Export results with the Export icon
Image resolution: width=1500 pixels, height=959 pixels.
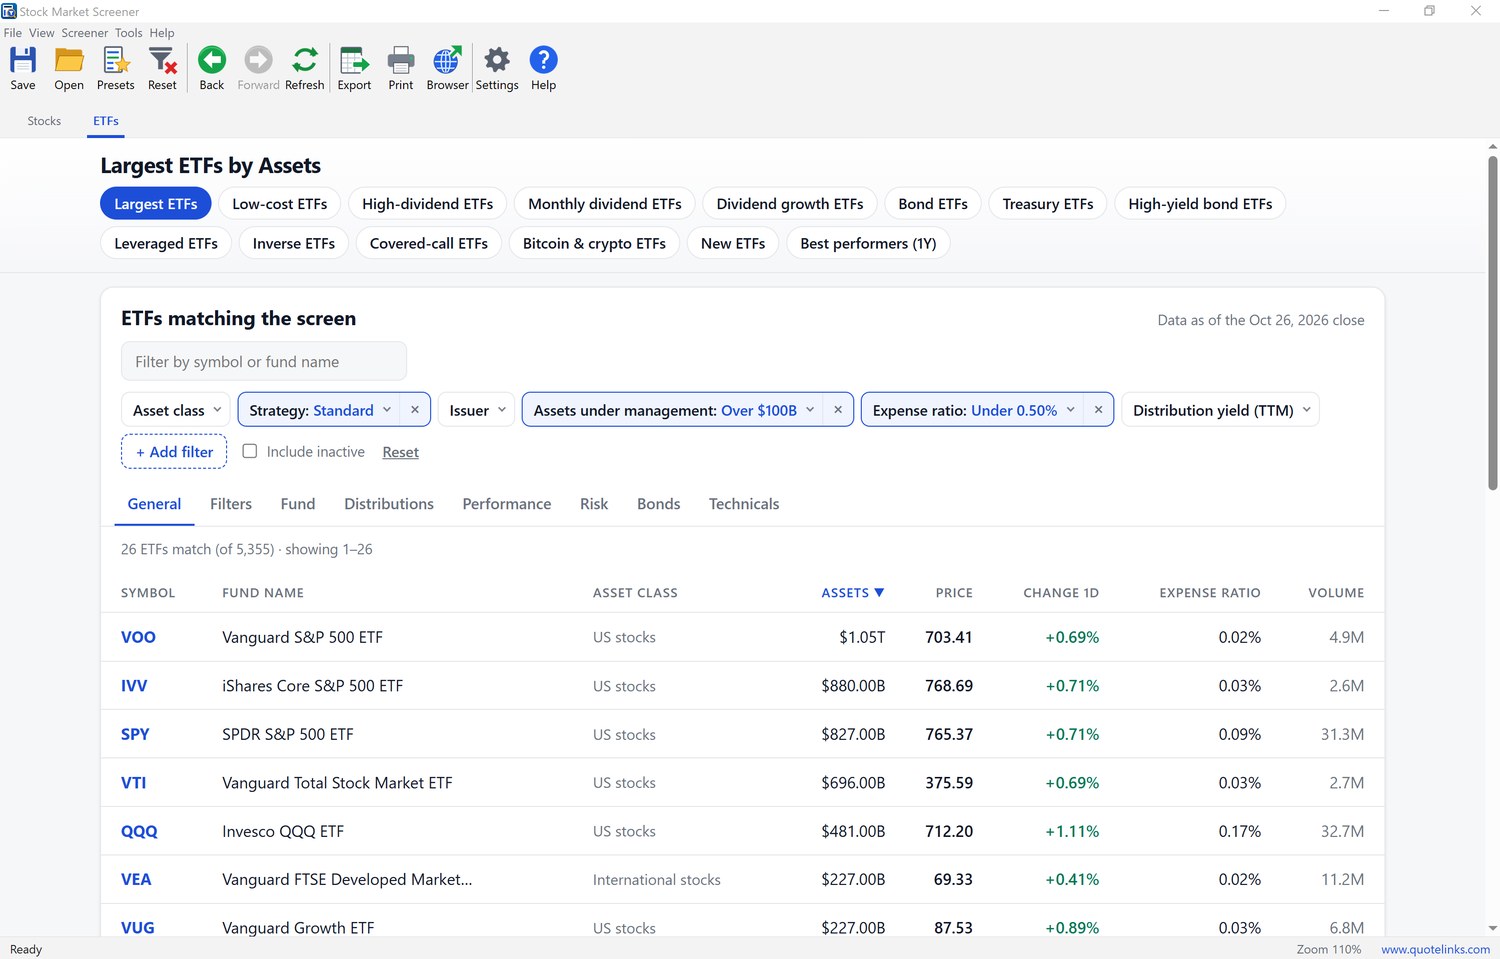[x=354, y=68]
